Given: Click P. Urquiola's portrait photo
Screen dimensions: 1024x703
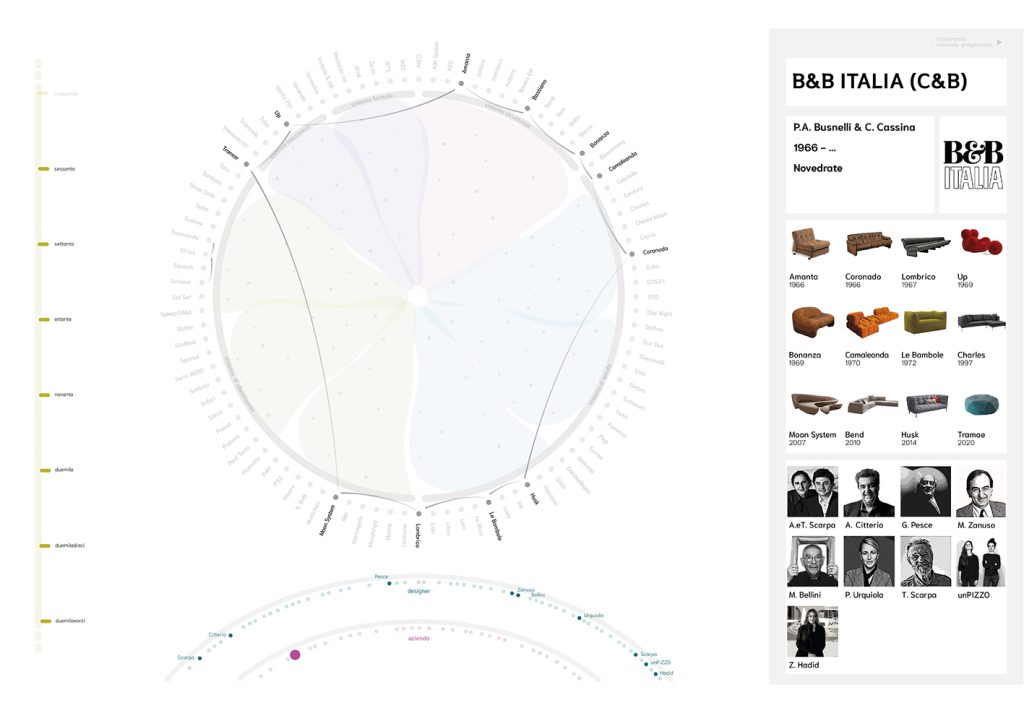Looking at the screenshot, I should (868, 561).
